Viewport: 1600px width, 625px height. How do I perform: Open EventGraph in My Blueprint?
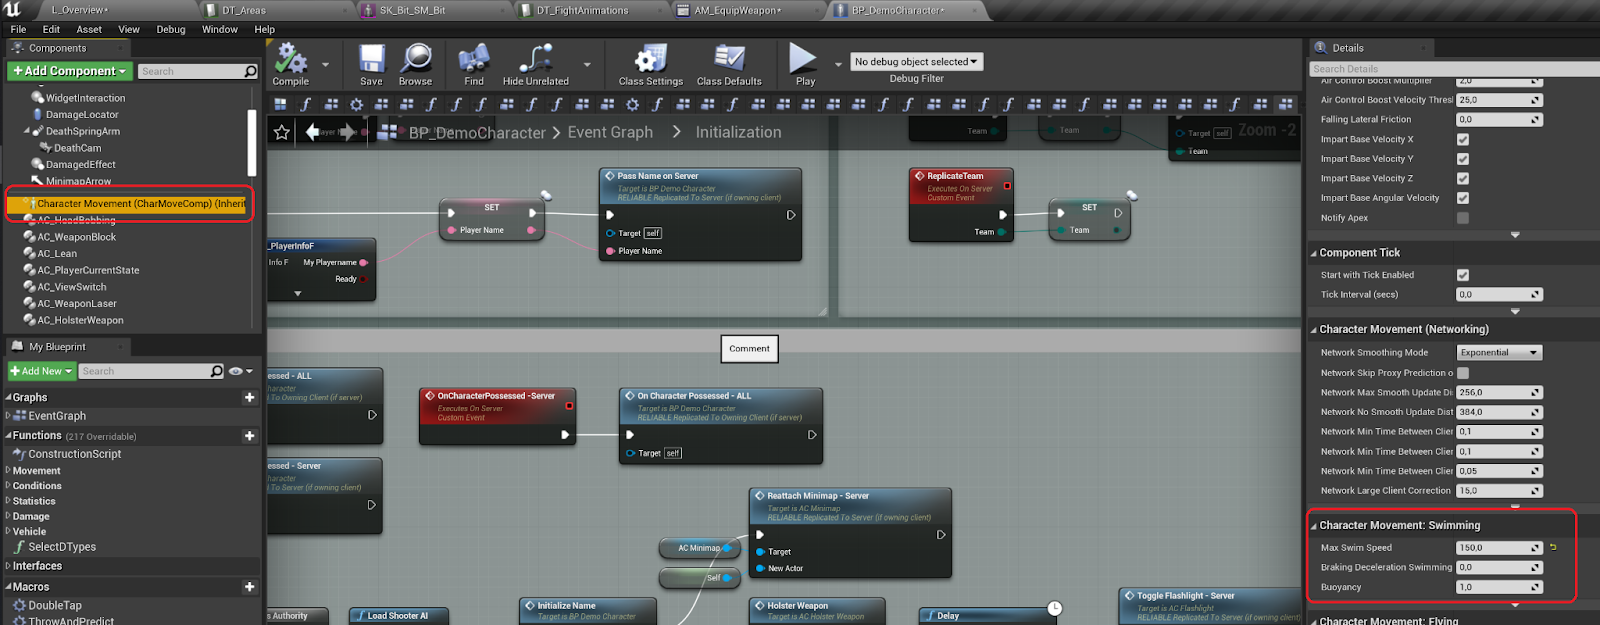56,416
